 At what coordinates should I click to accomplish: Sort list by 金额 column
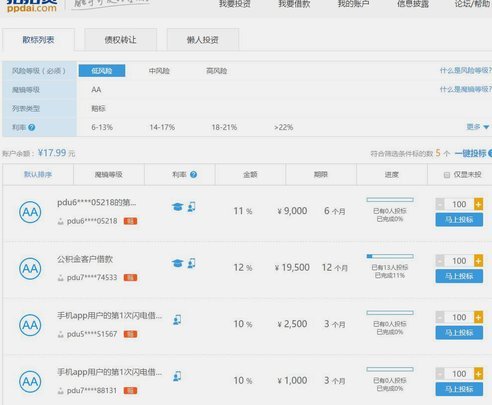(250, 174)
